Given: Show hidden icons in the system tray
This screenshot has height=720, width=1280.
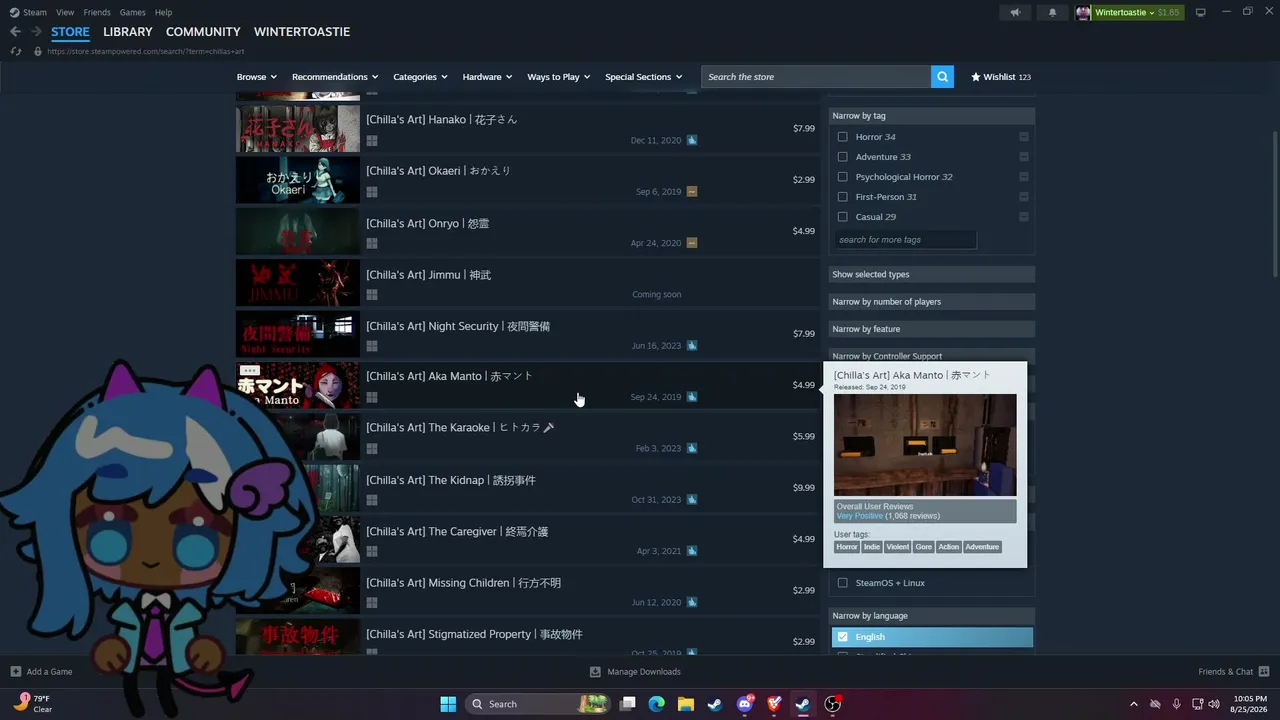Looking at the screenshot, I should tap(1134, 704).
